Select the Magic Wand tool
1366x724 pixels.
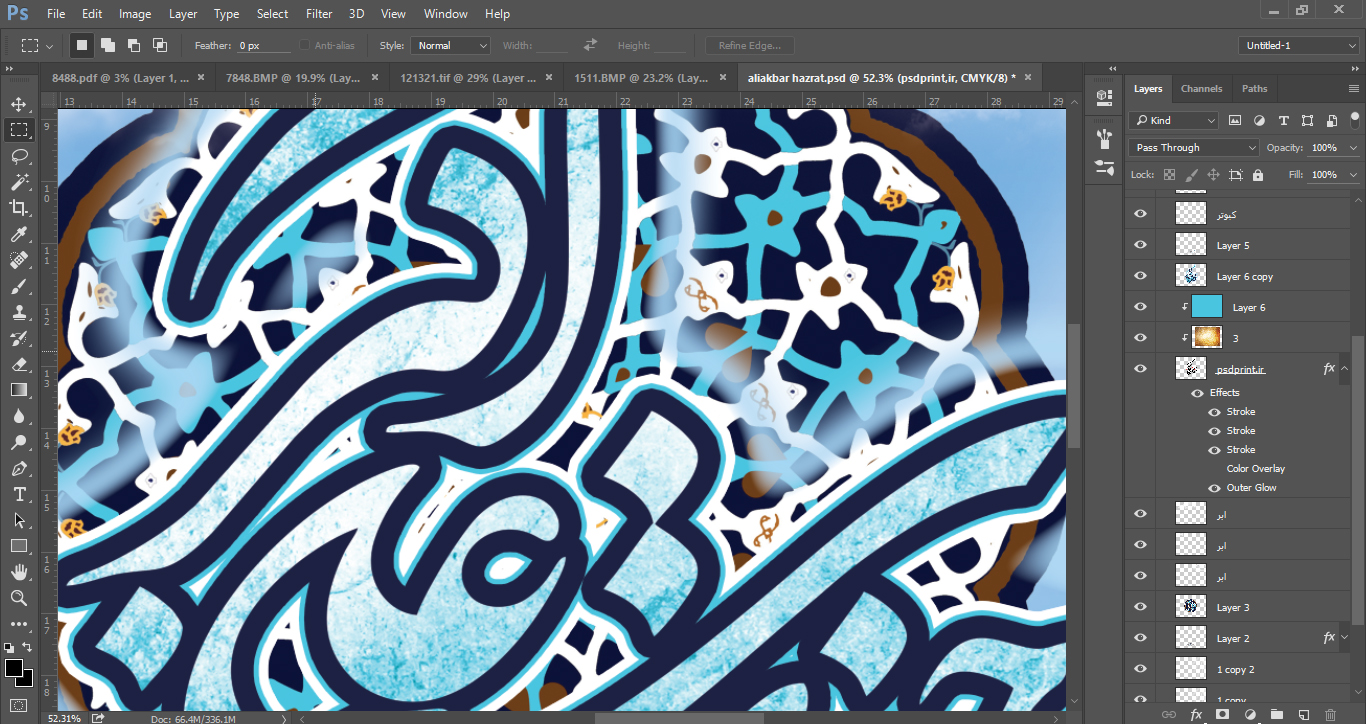pyautogui.click(x=19, y=182)
